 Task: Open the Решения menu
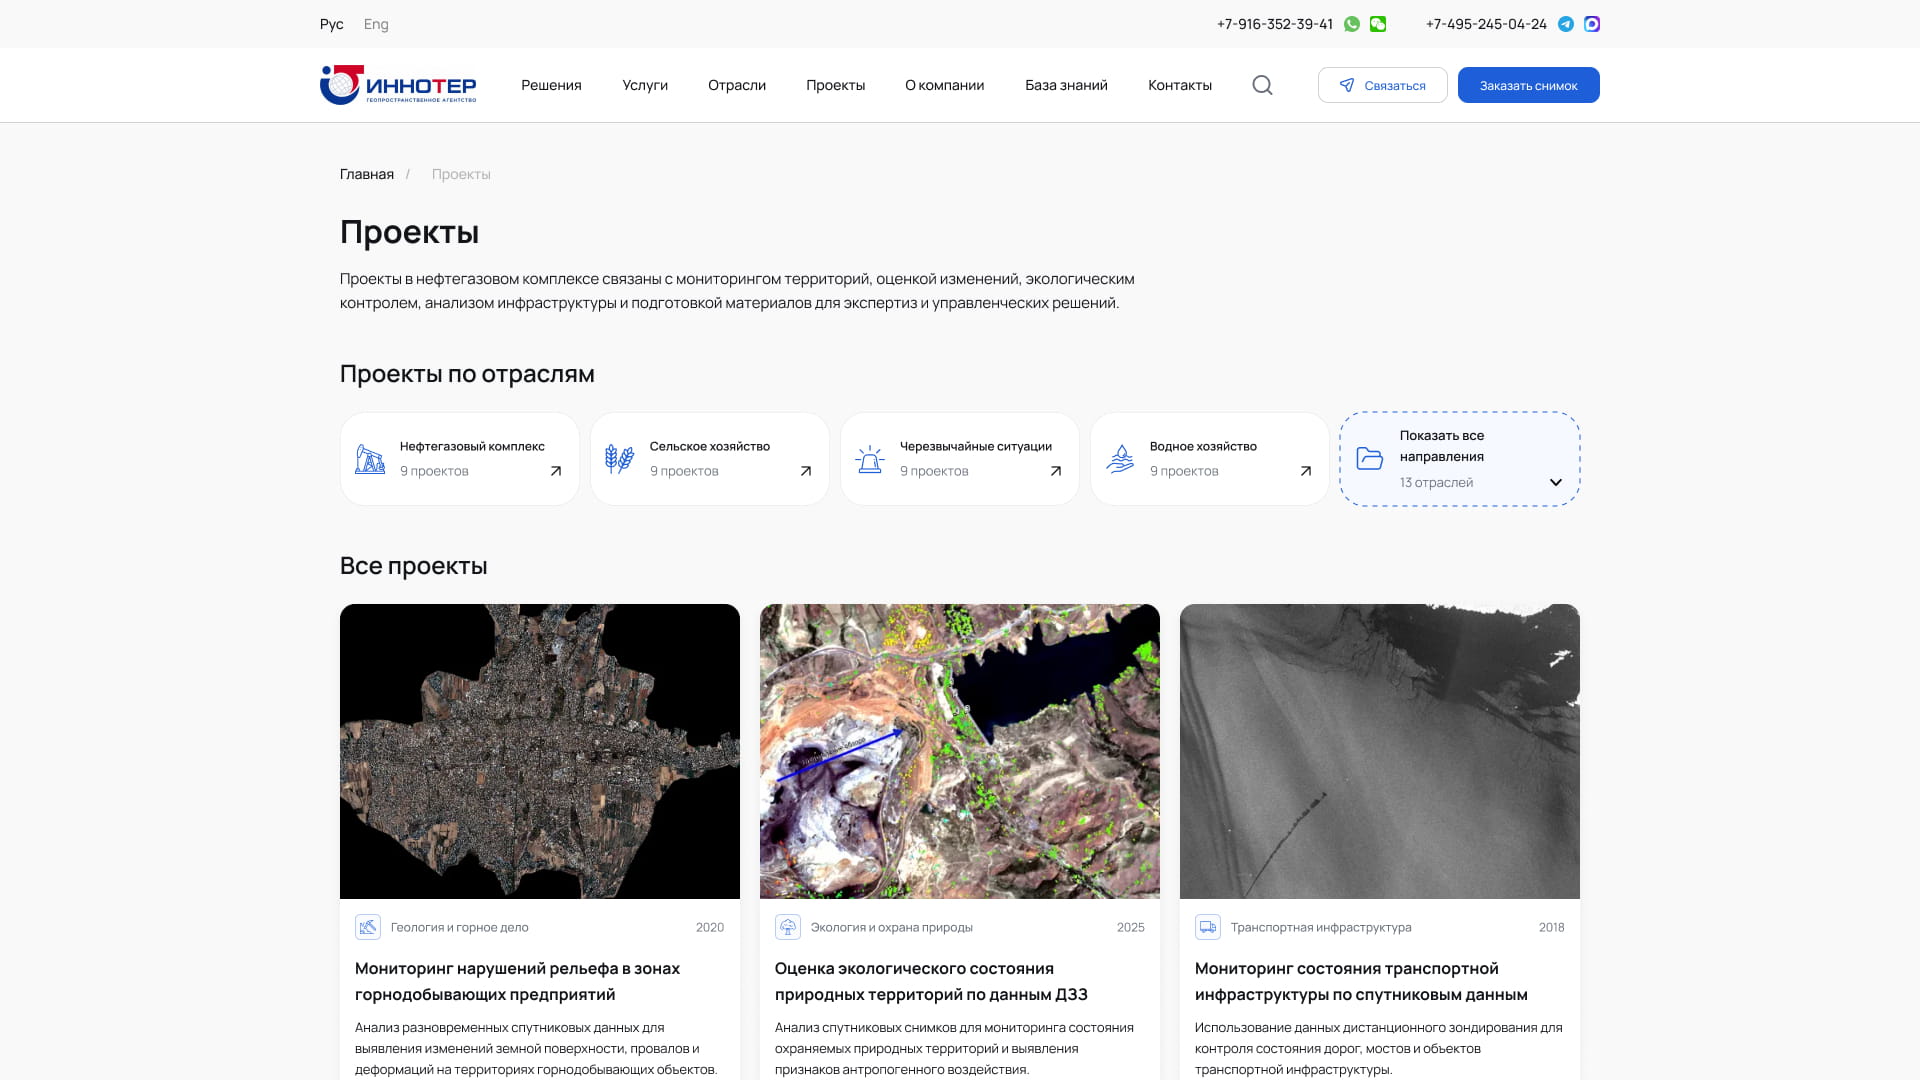[551, 85]
